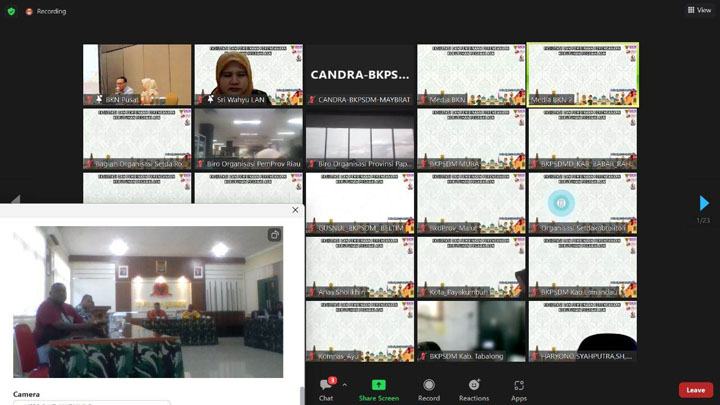Select the BKN Pusat video tile
The image size is (720, 405).
pos(137,75)
